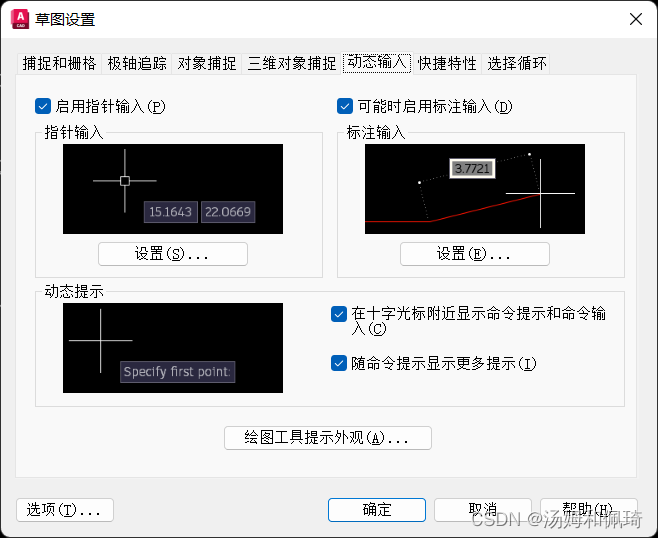Toggle the 可能时启用标注输入(D) checkbox
Image resolution: width=658 pixels, height=538 pixels.
click(x=345, y=106)
